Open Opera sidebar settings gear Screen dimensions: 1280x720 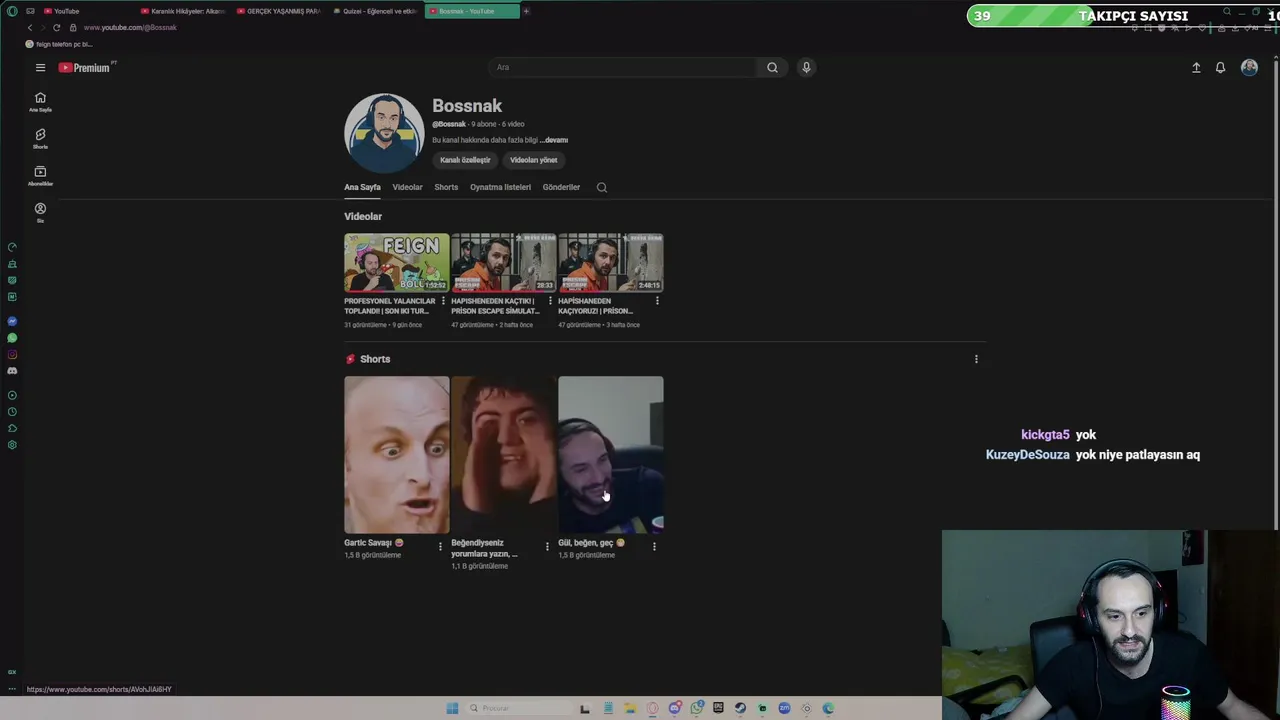[12, 444]
